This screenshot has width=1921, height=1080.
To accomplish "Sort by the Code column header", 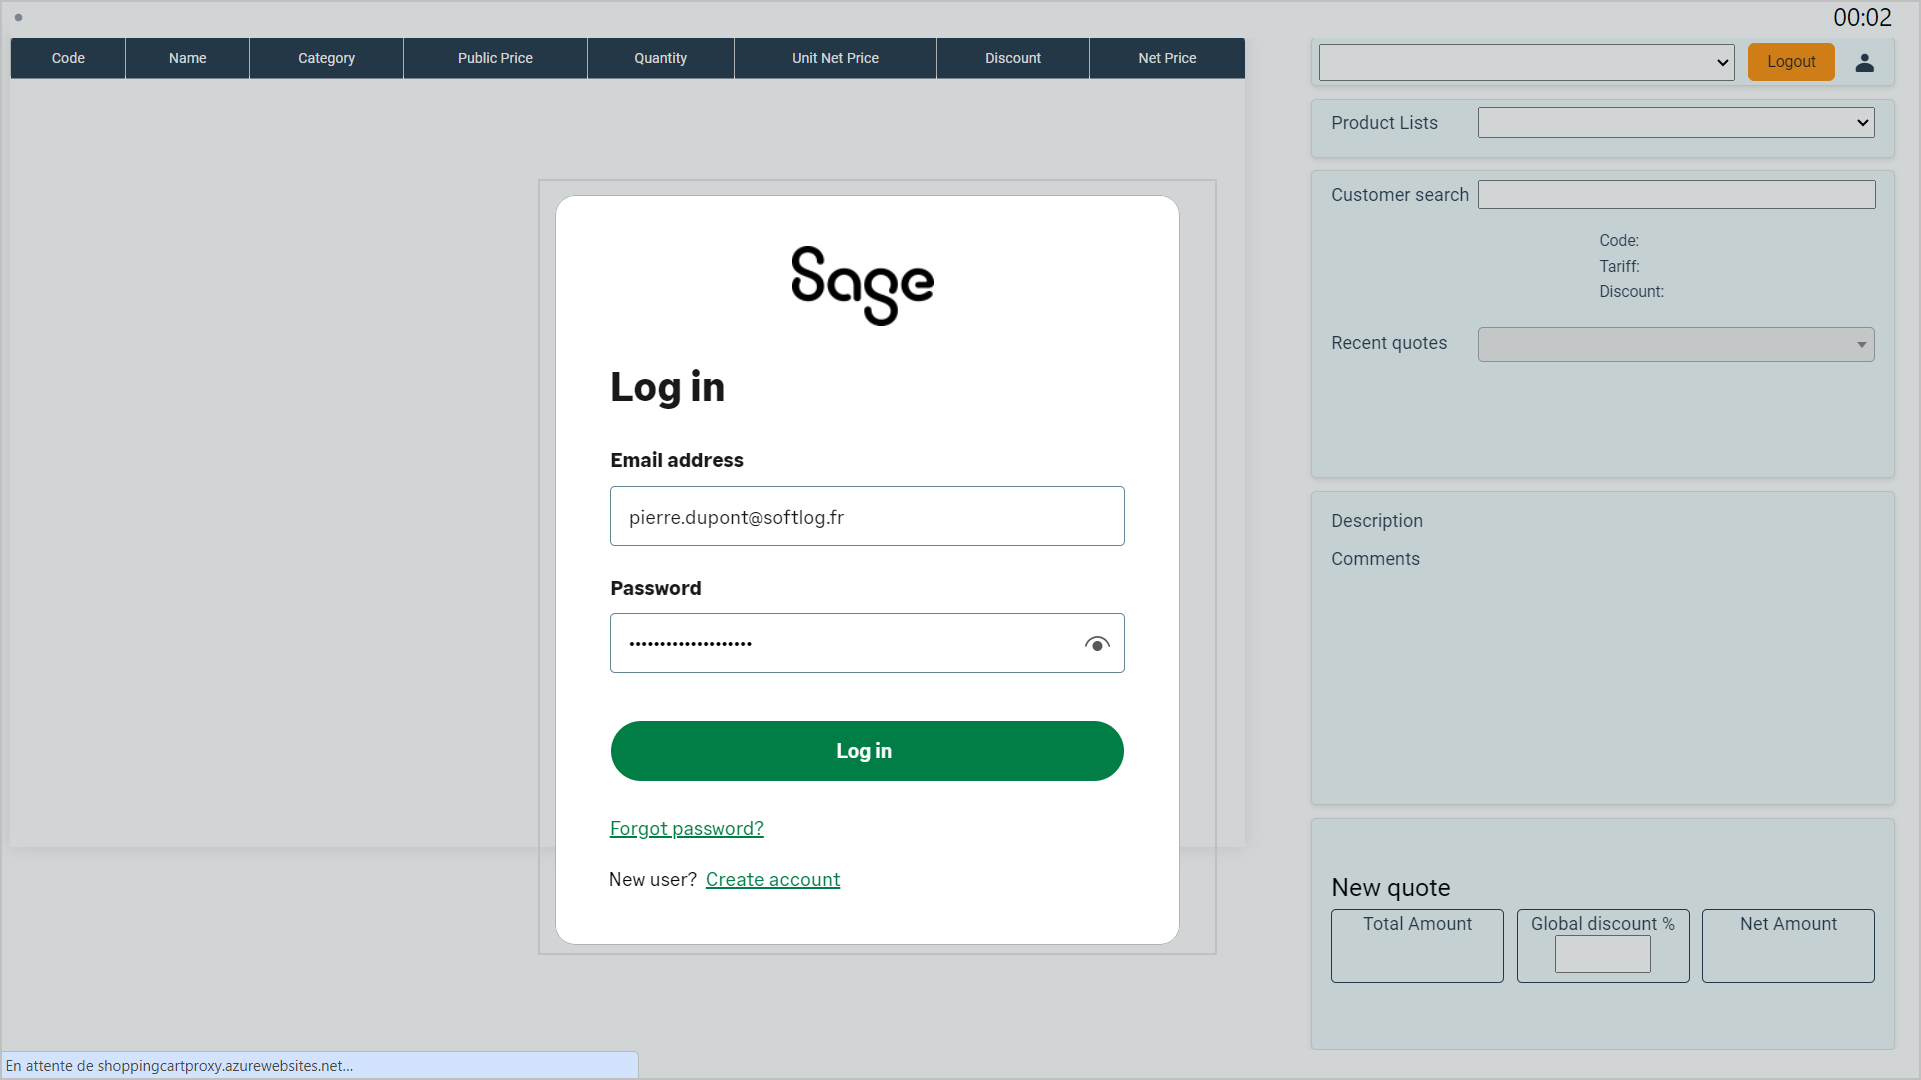I will (68, 58).
